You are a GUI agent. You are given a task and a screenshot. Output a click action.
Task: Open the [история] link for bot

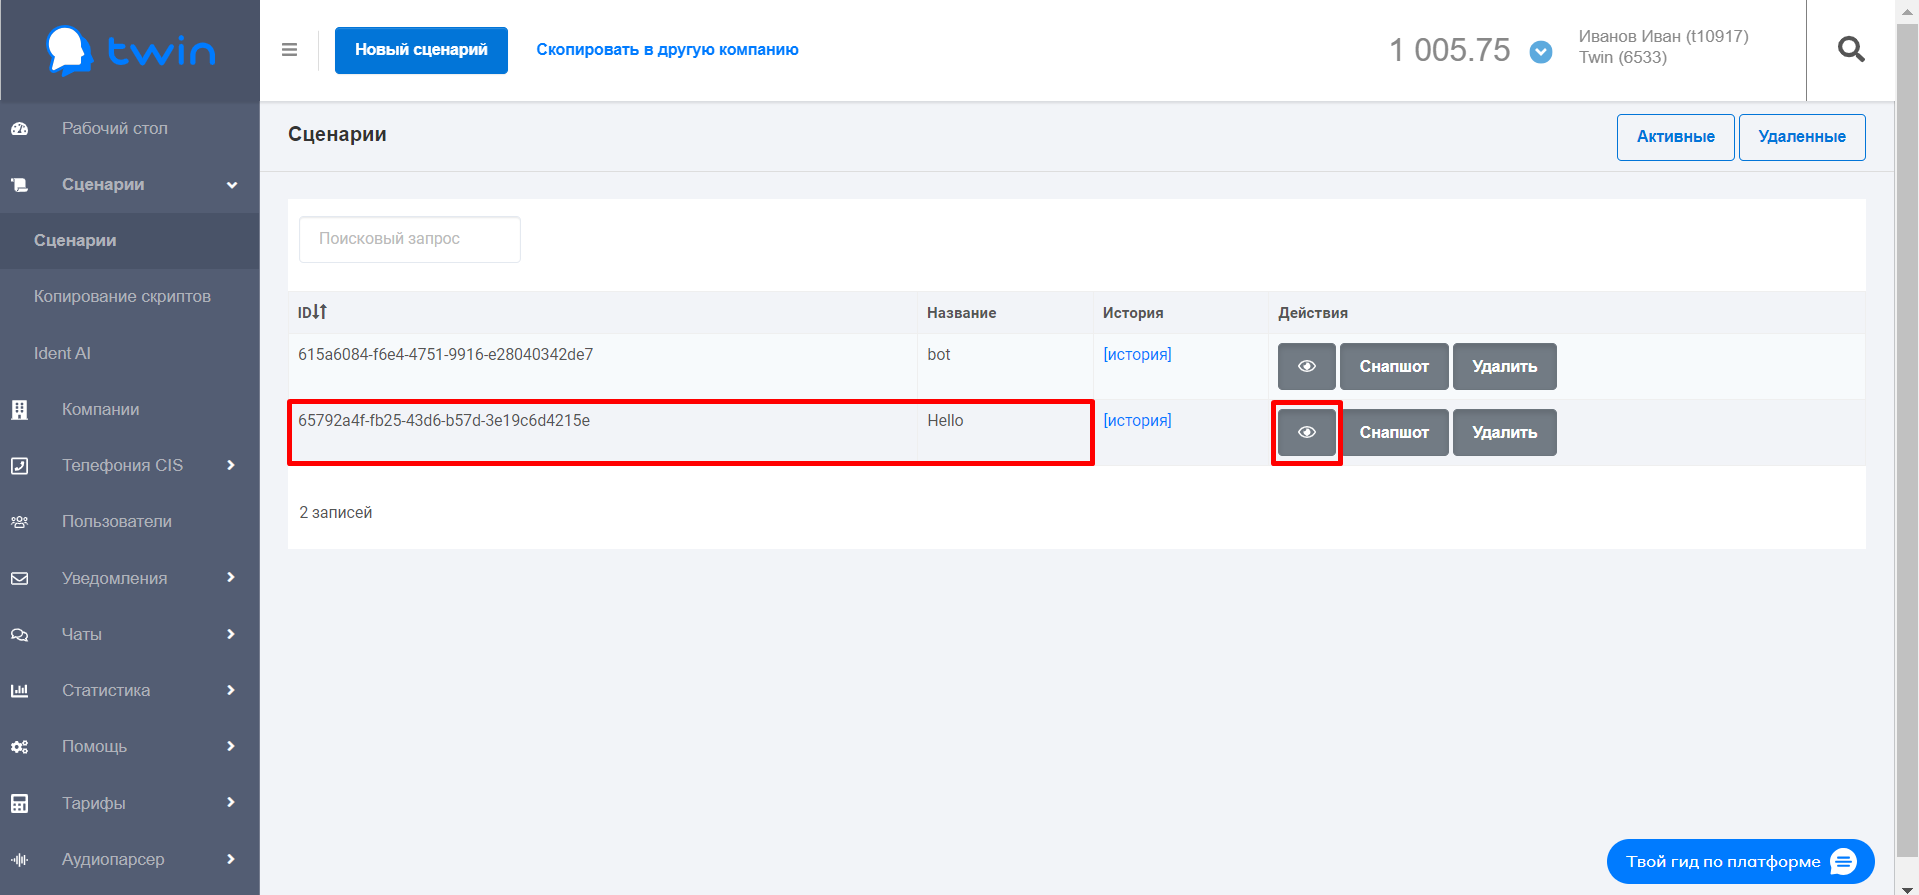[x=1137, y=354]
